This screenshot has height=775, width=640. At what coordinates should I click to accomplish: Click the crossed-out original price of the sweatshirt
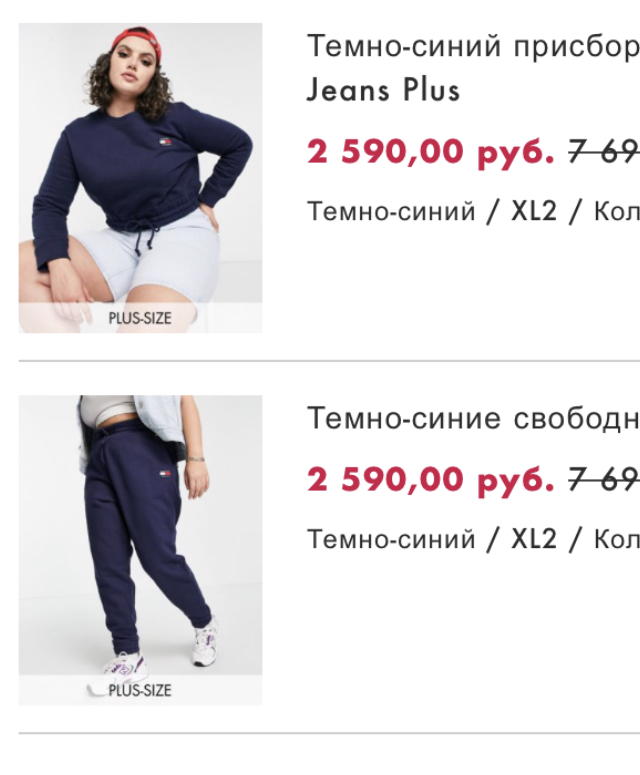(604, 151)
